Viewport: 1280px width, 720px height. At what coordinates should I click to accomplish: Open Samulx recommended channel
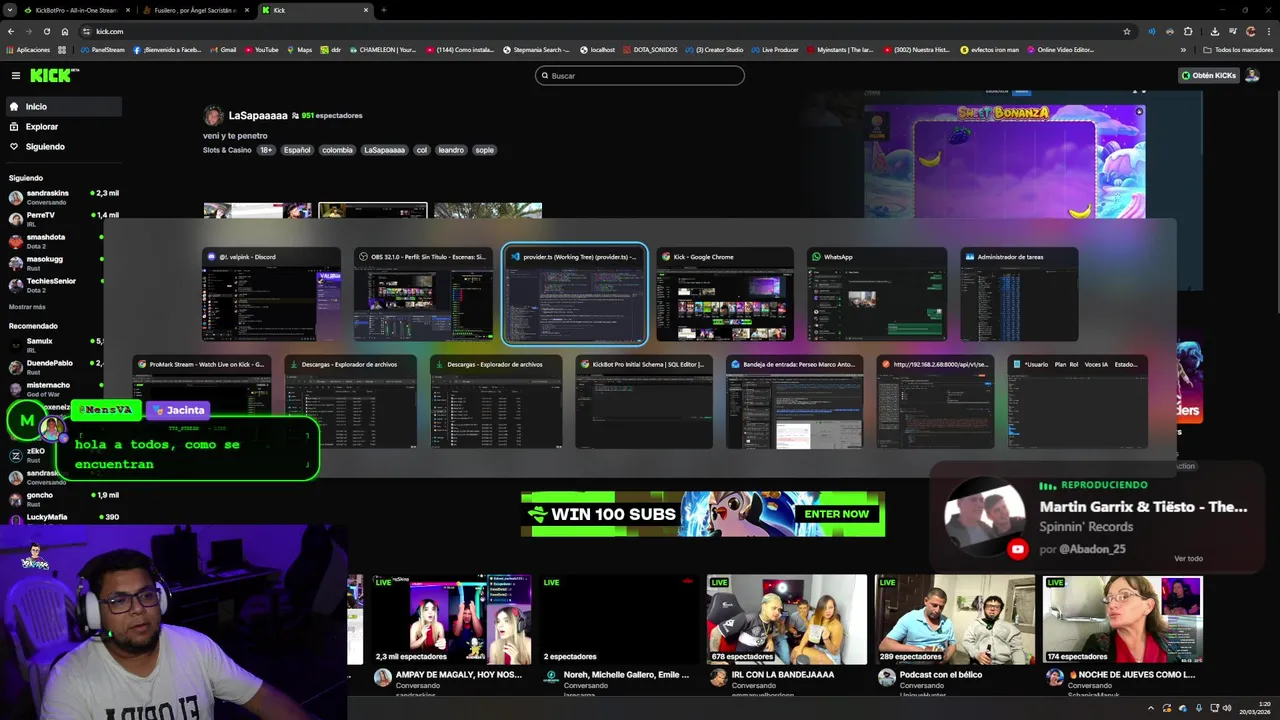pos(62,345)
